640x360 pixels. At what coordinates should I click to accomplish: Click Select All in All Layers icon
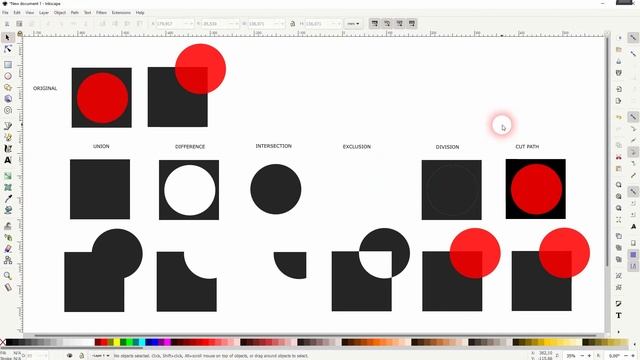point(19,24)
